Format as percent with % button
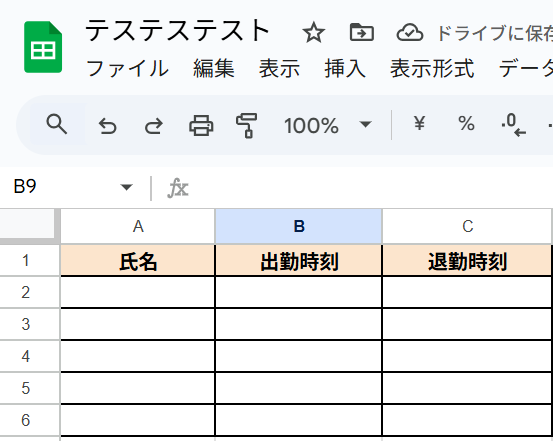The width and height of the screenshot is (553, 441). 466,123
